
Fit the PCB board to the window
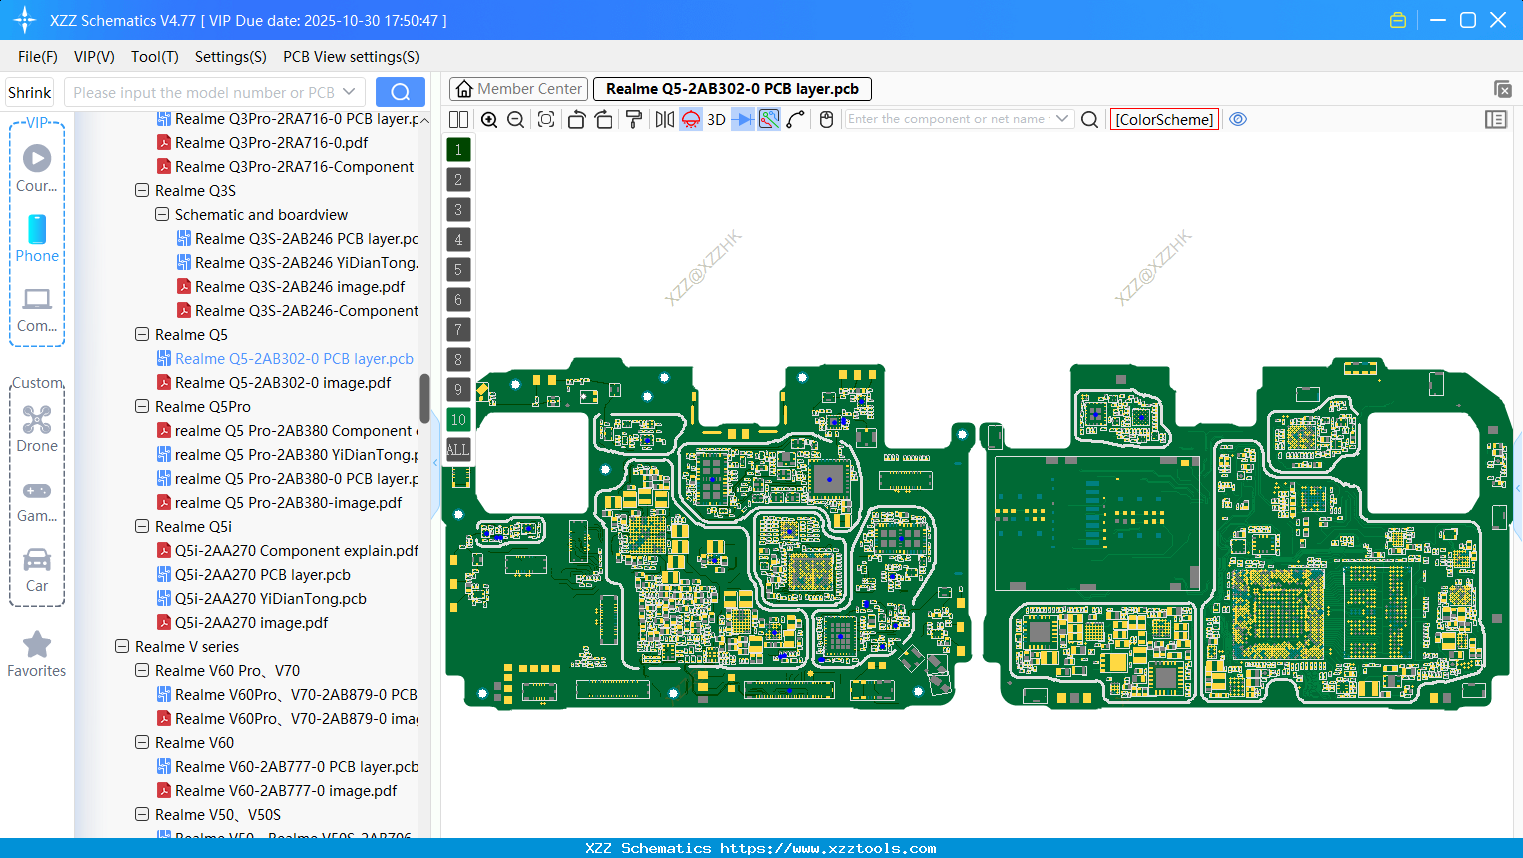coord(546,119)
